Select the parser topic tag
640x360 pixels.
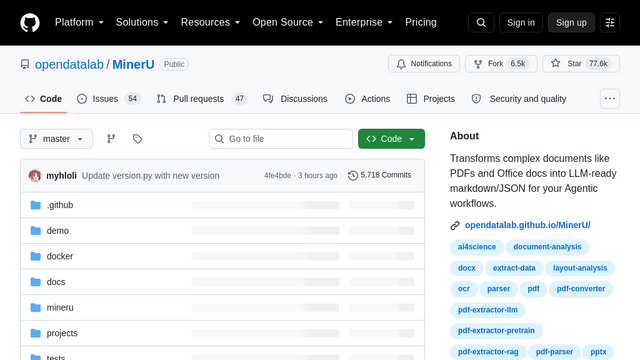(499, 289)
